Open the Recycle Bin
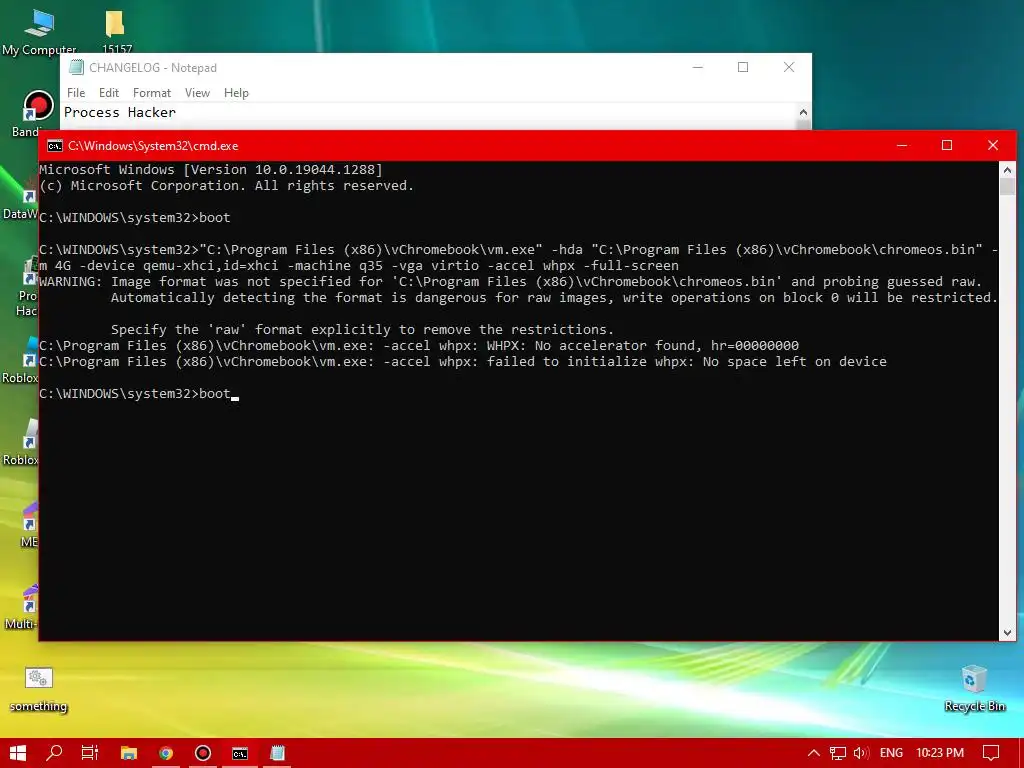The image size is (1024, 768). click(974, 688)
